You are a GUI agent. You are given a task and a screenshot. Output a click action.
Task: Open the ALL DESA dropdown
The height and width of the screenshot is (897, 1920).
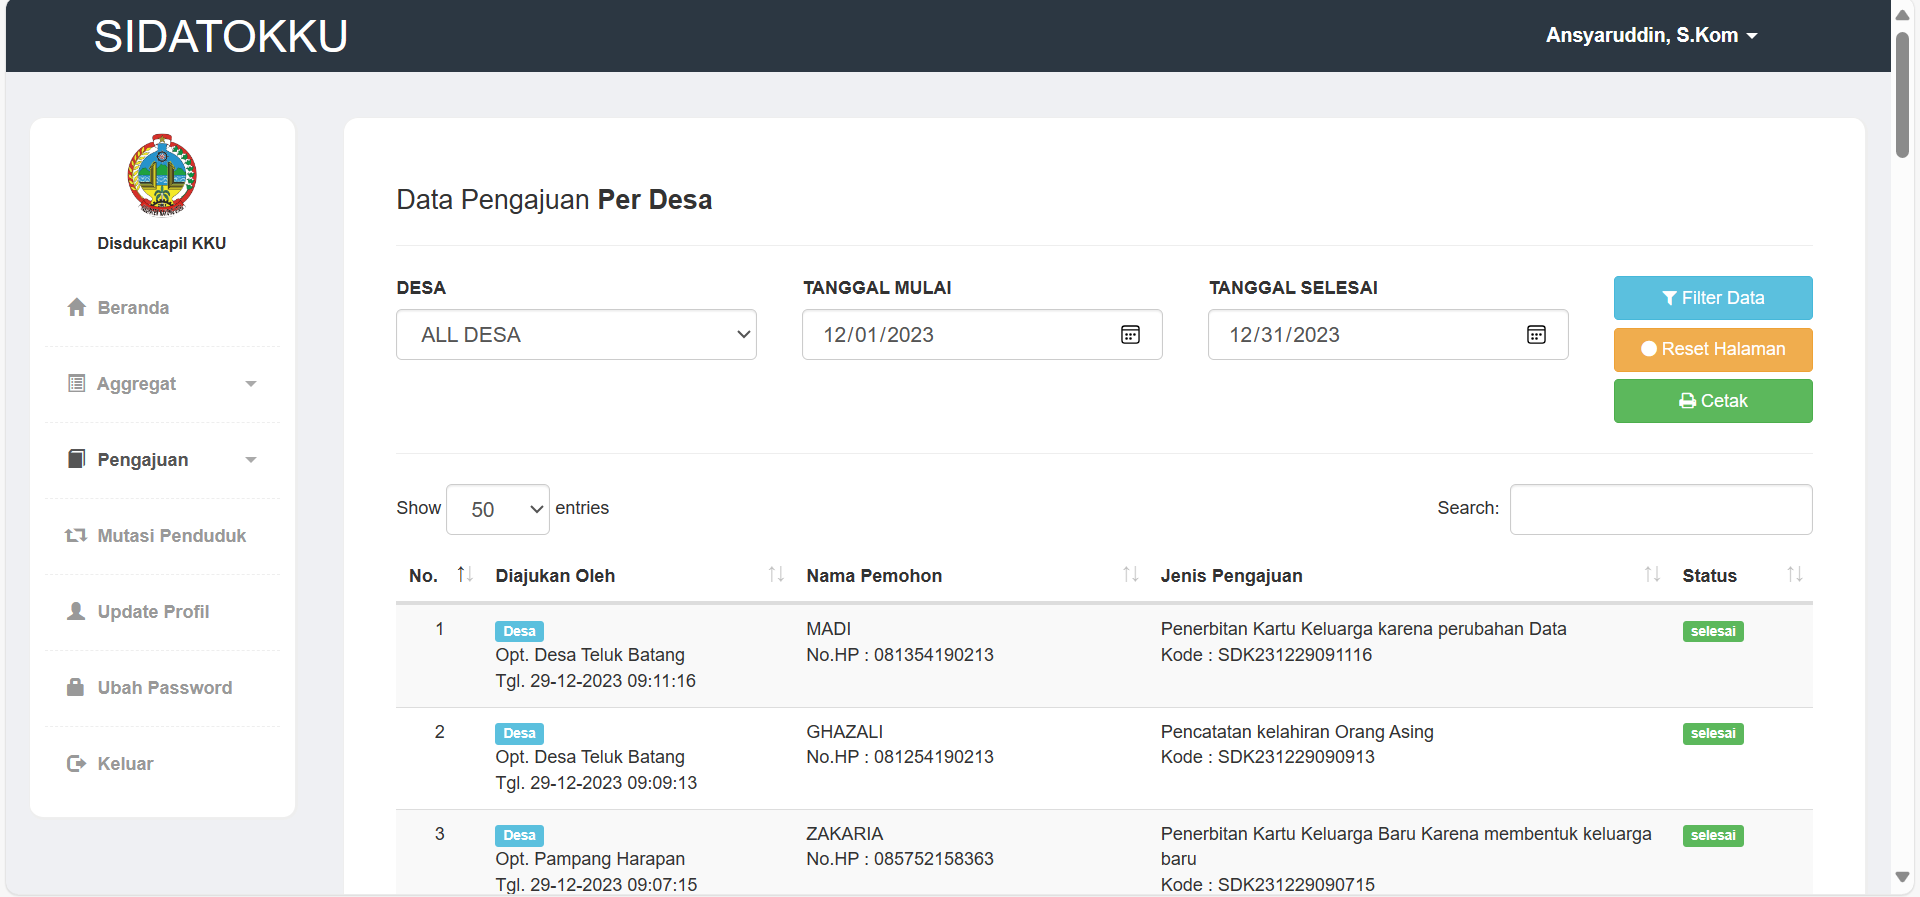click(x=576, y=335)
